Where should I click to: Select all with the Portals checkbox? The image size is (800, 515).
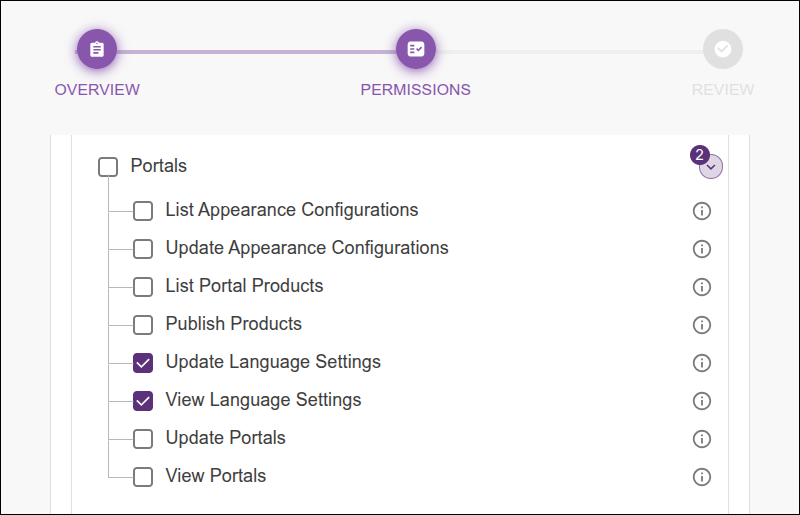click(x=108, y=167)
